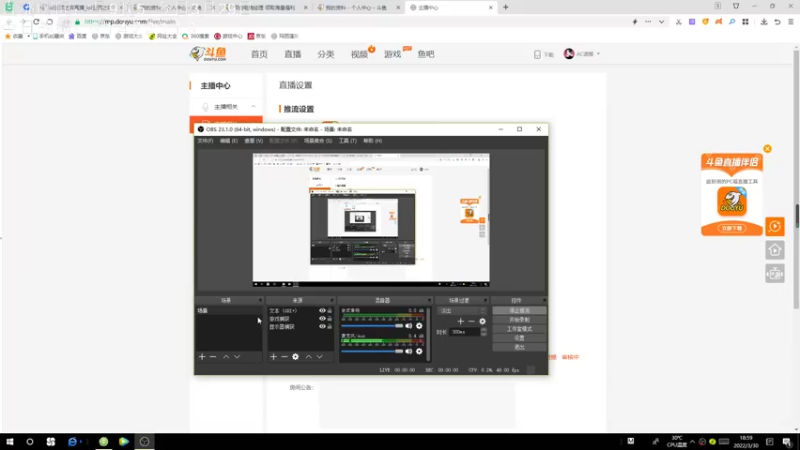Open the Douyu Live (直播) nav link
The width and height of the screenshot is (800, 450).
click(293, 54)
